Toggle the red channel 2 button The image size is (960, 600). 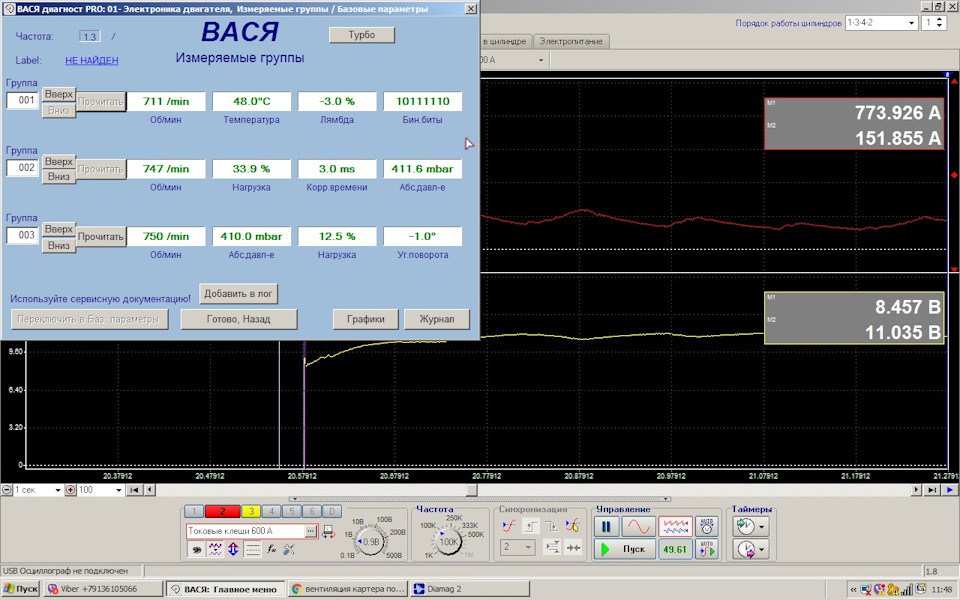(222, 511)
